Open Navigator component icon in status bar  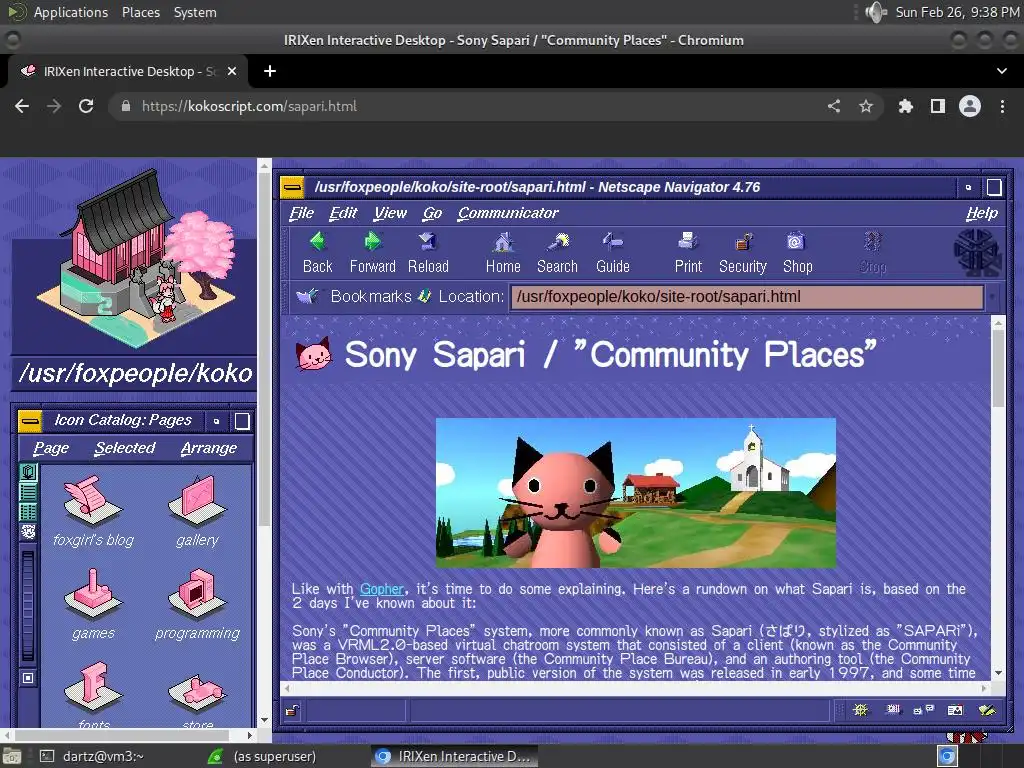(x=861, y=710)
